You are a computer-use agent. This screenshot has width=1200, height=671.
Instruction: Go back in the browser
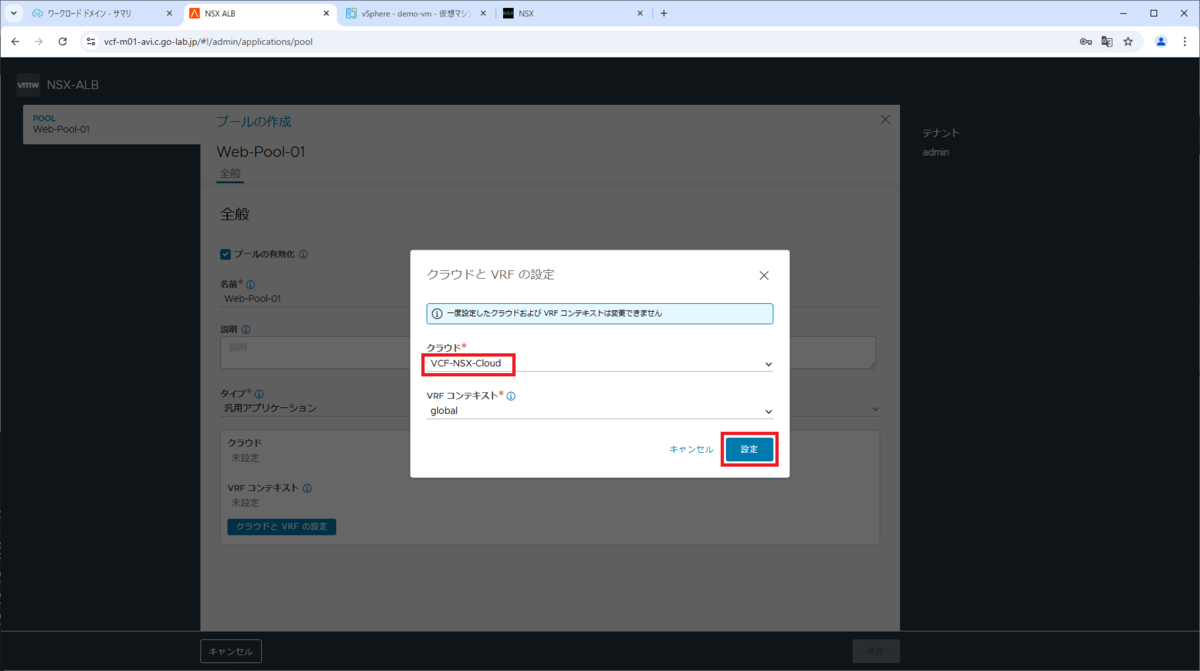[x=15, y=42]
